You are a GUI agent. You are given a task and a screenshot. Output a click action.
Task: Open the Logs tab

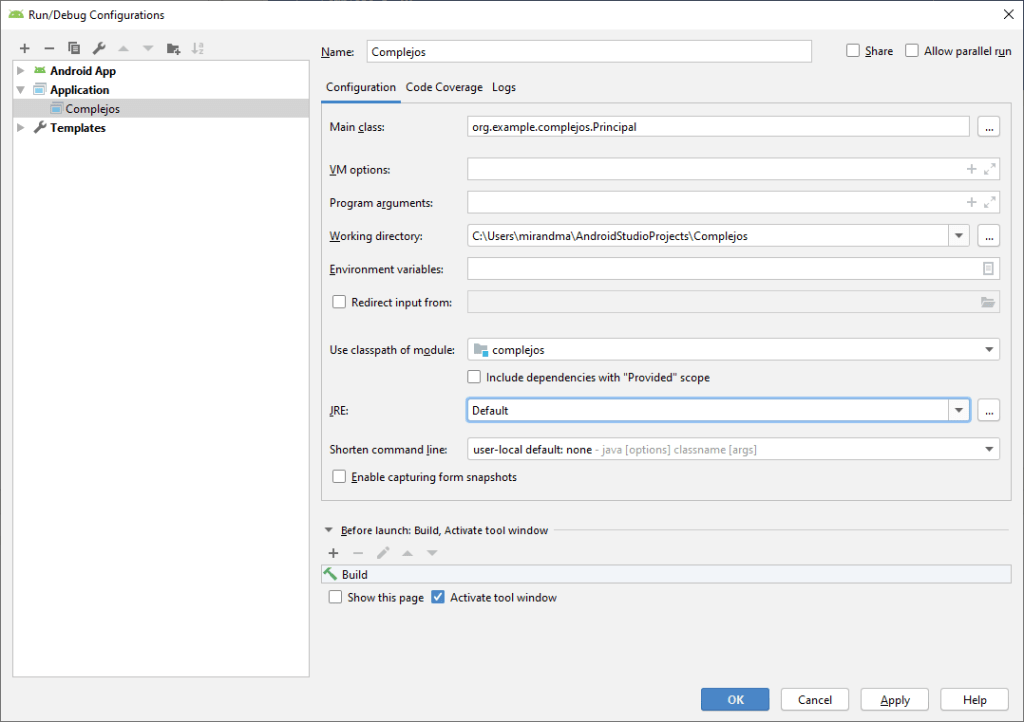504,88
